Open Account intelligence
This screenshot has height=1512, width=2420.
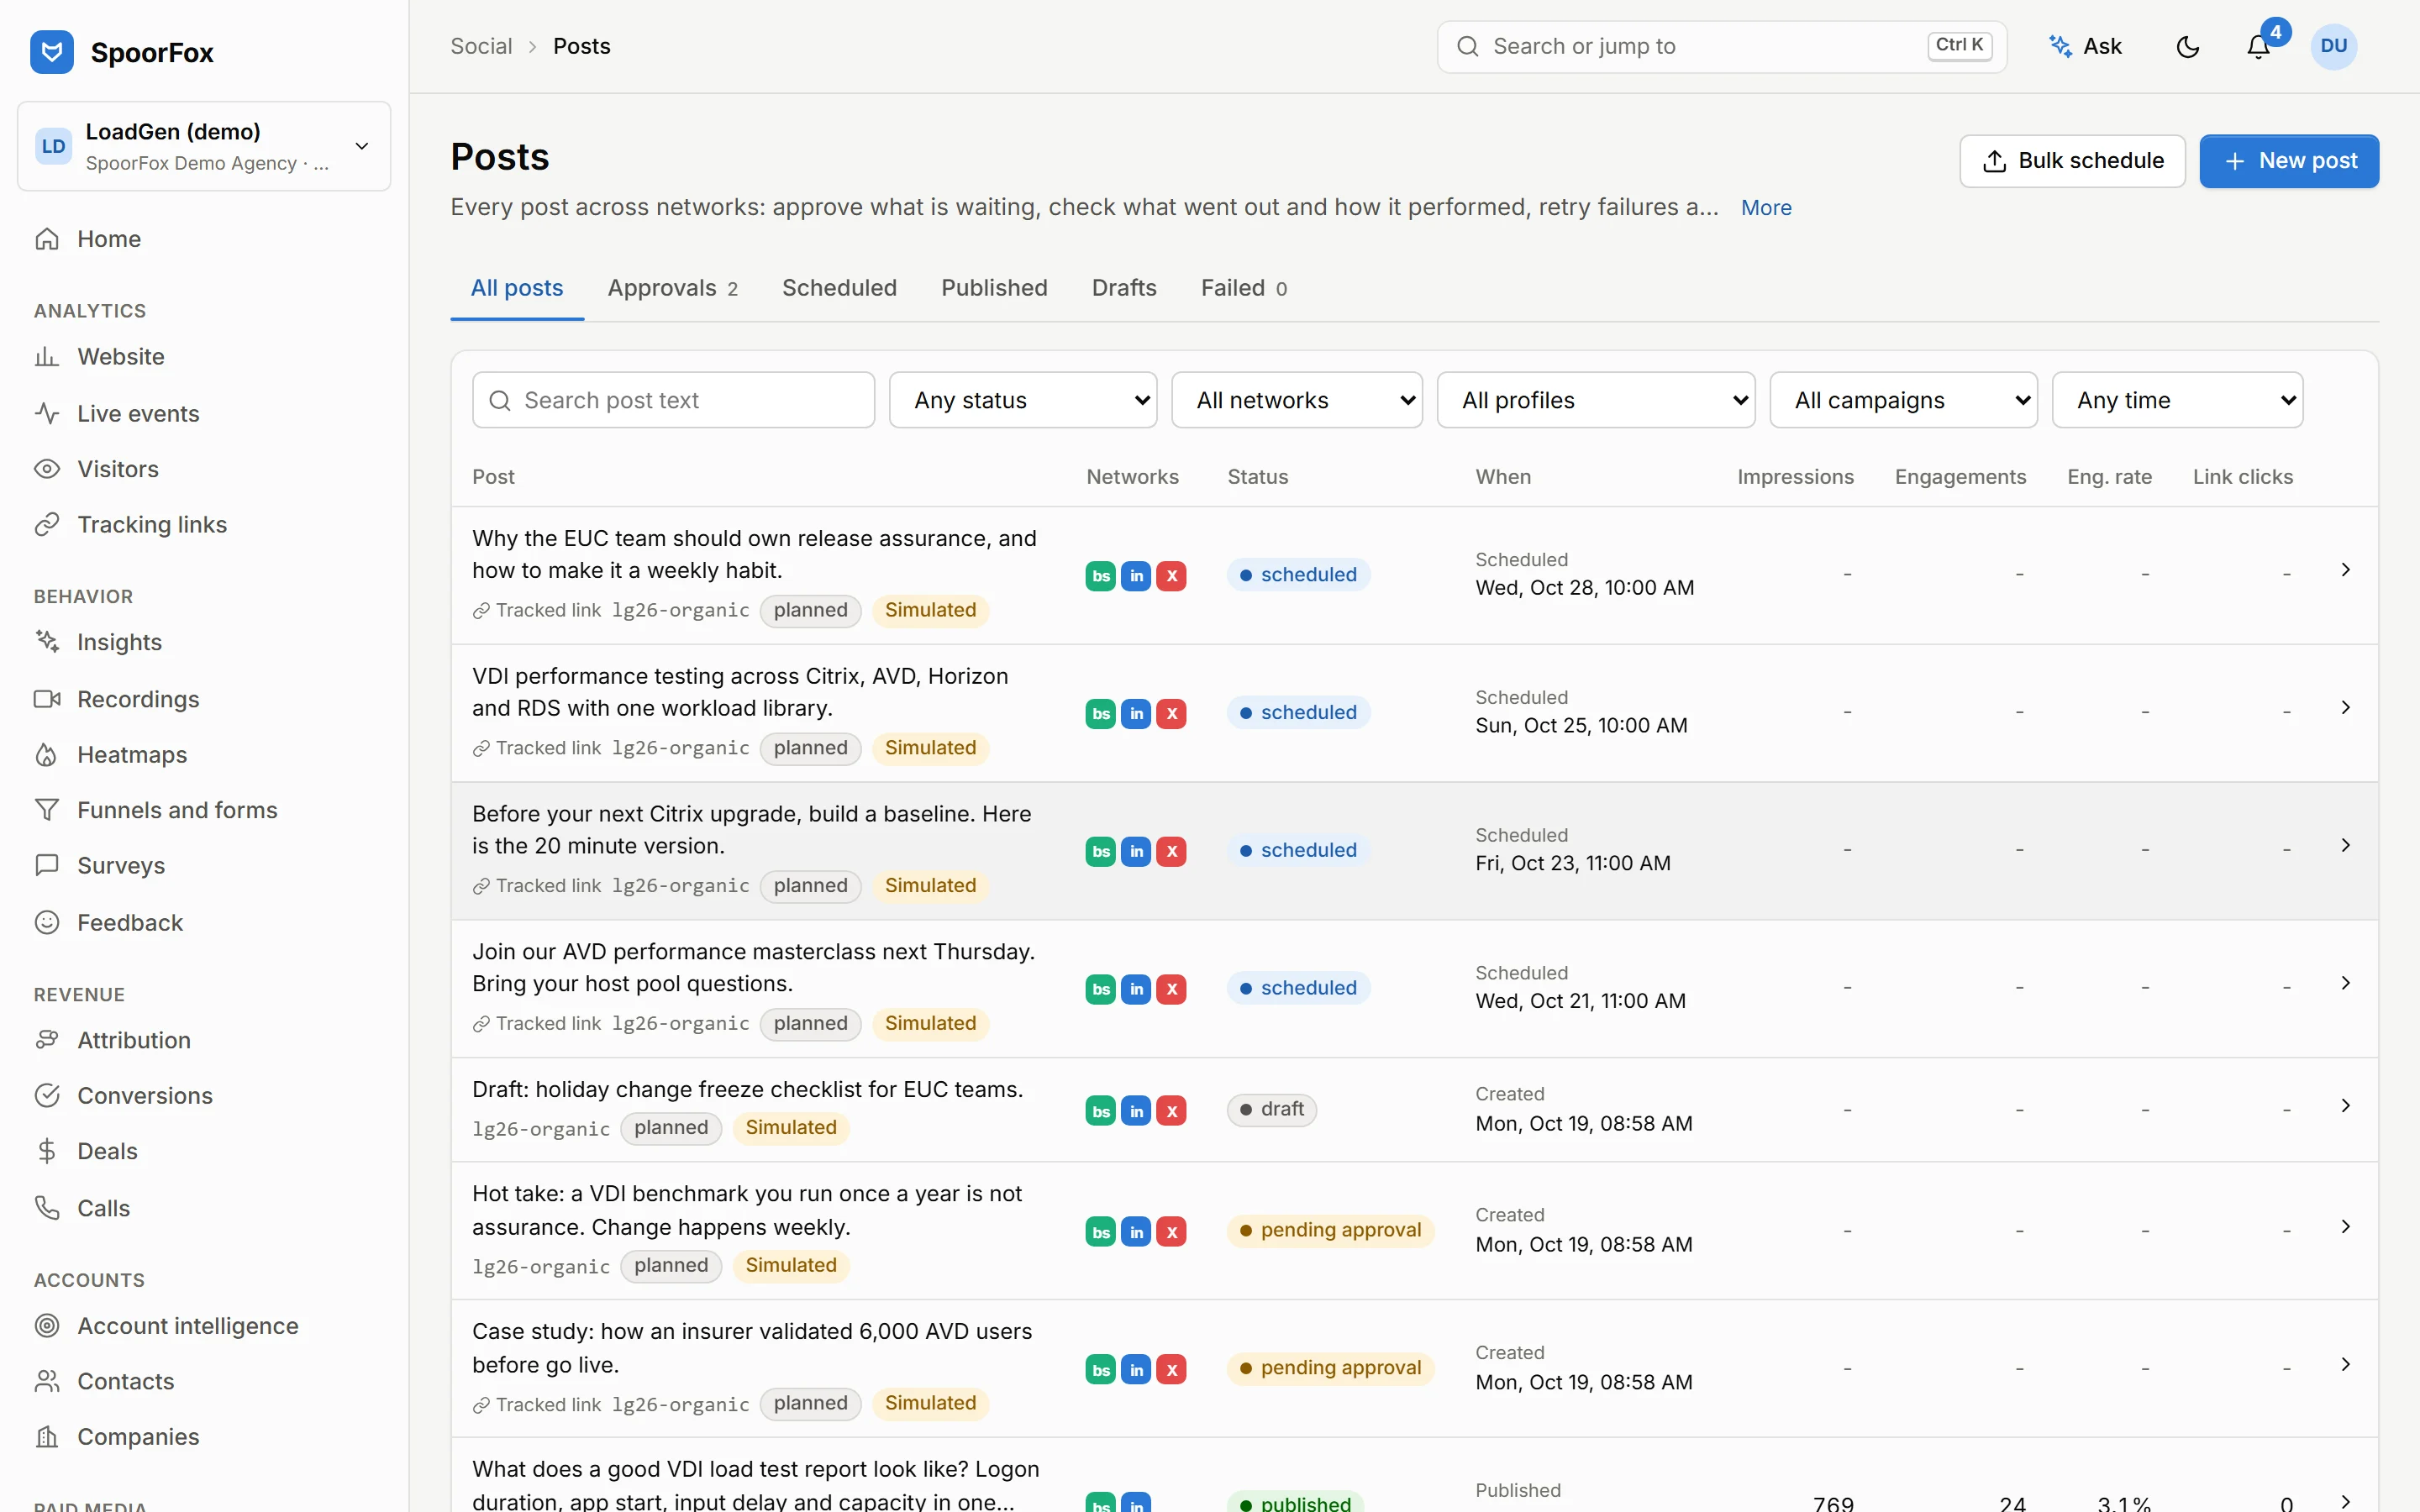[204, 1326]
